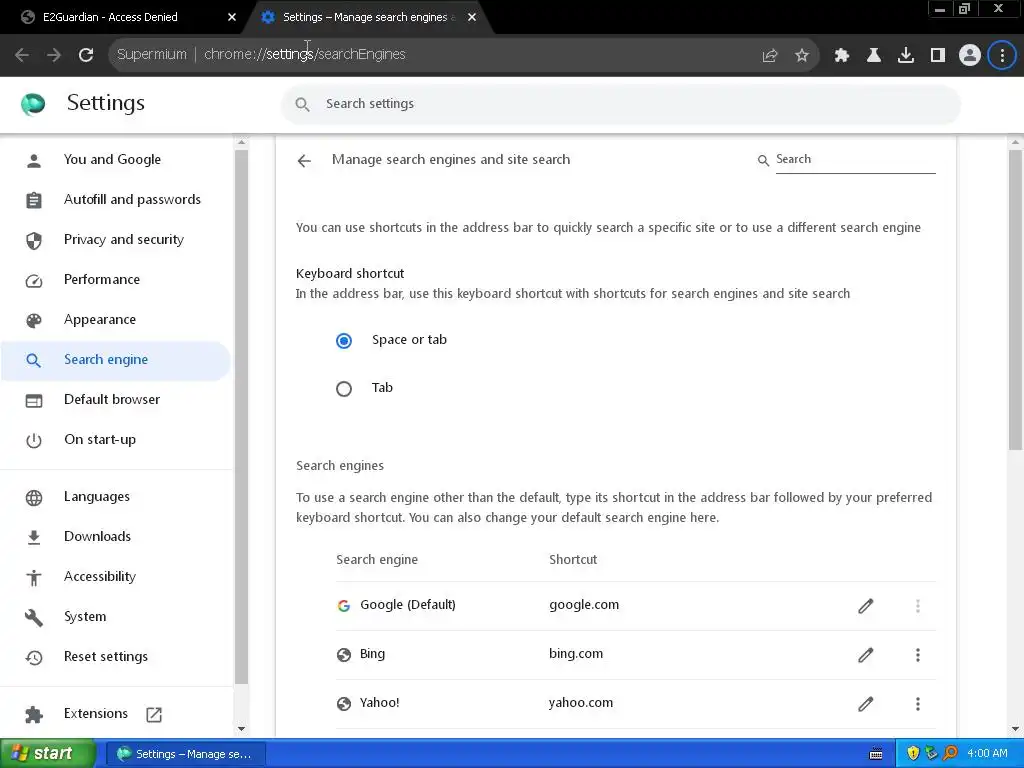Image resolution: width=1024 pixels, height=768 pixels.
Task: Click the sidebar scrollbar up arrow
Action: point(242,142)
